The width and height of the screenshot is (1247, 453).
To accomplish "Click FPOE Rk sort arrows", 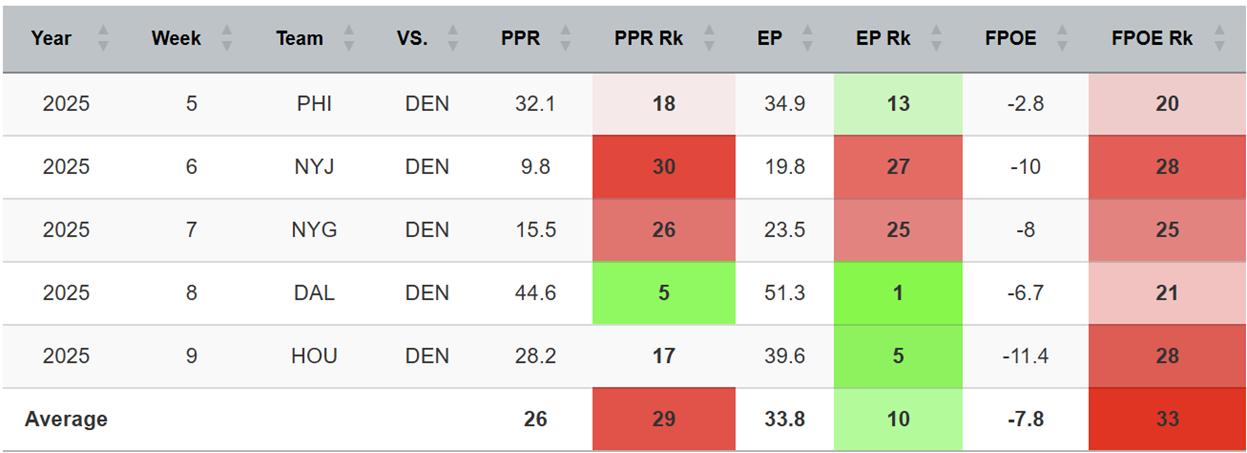I will coord(1218,39).
